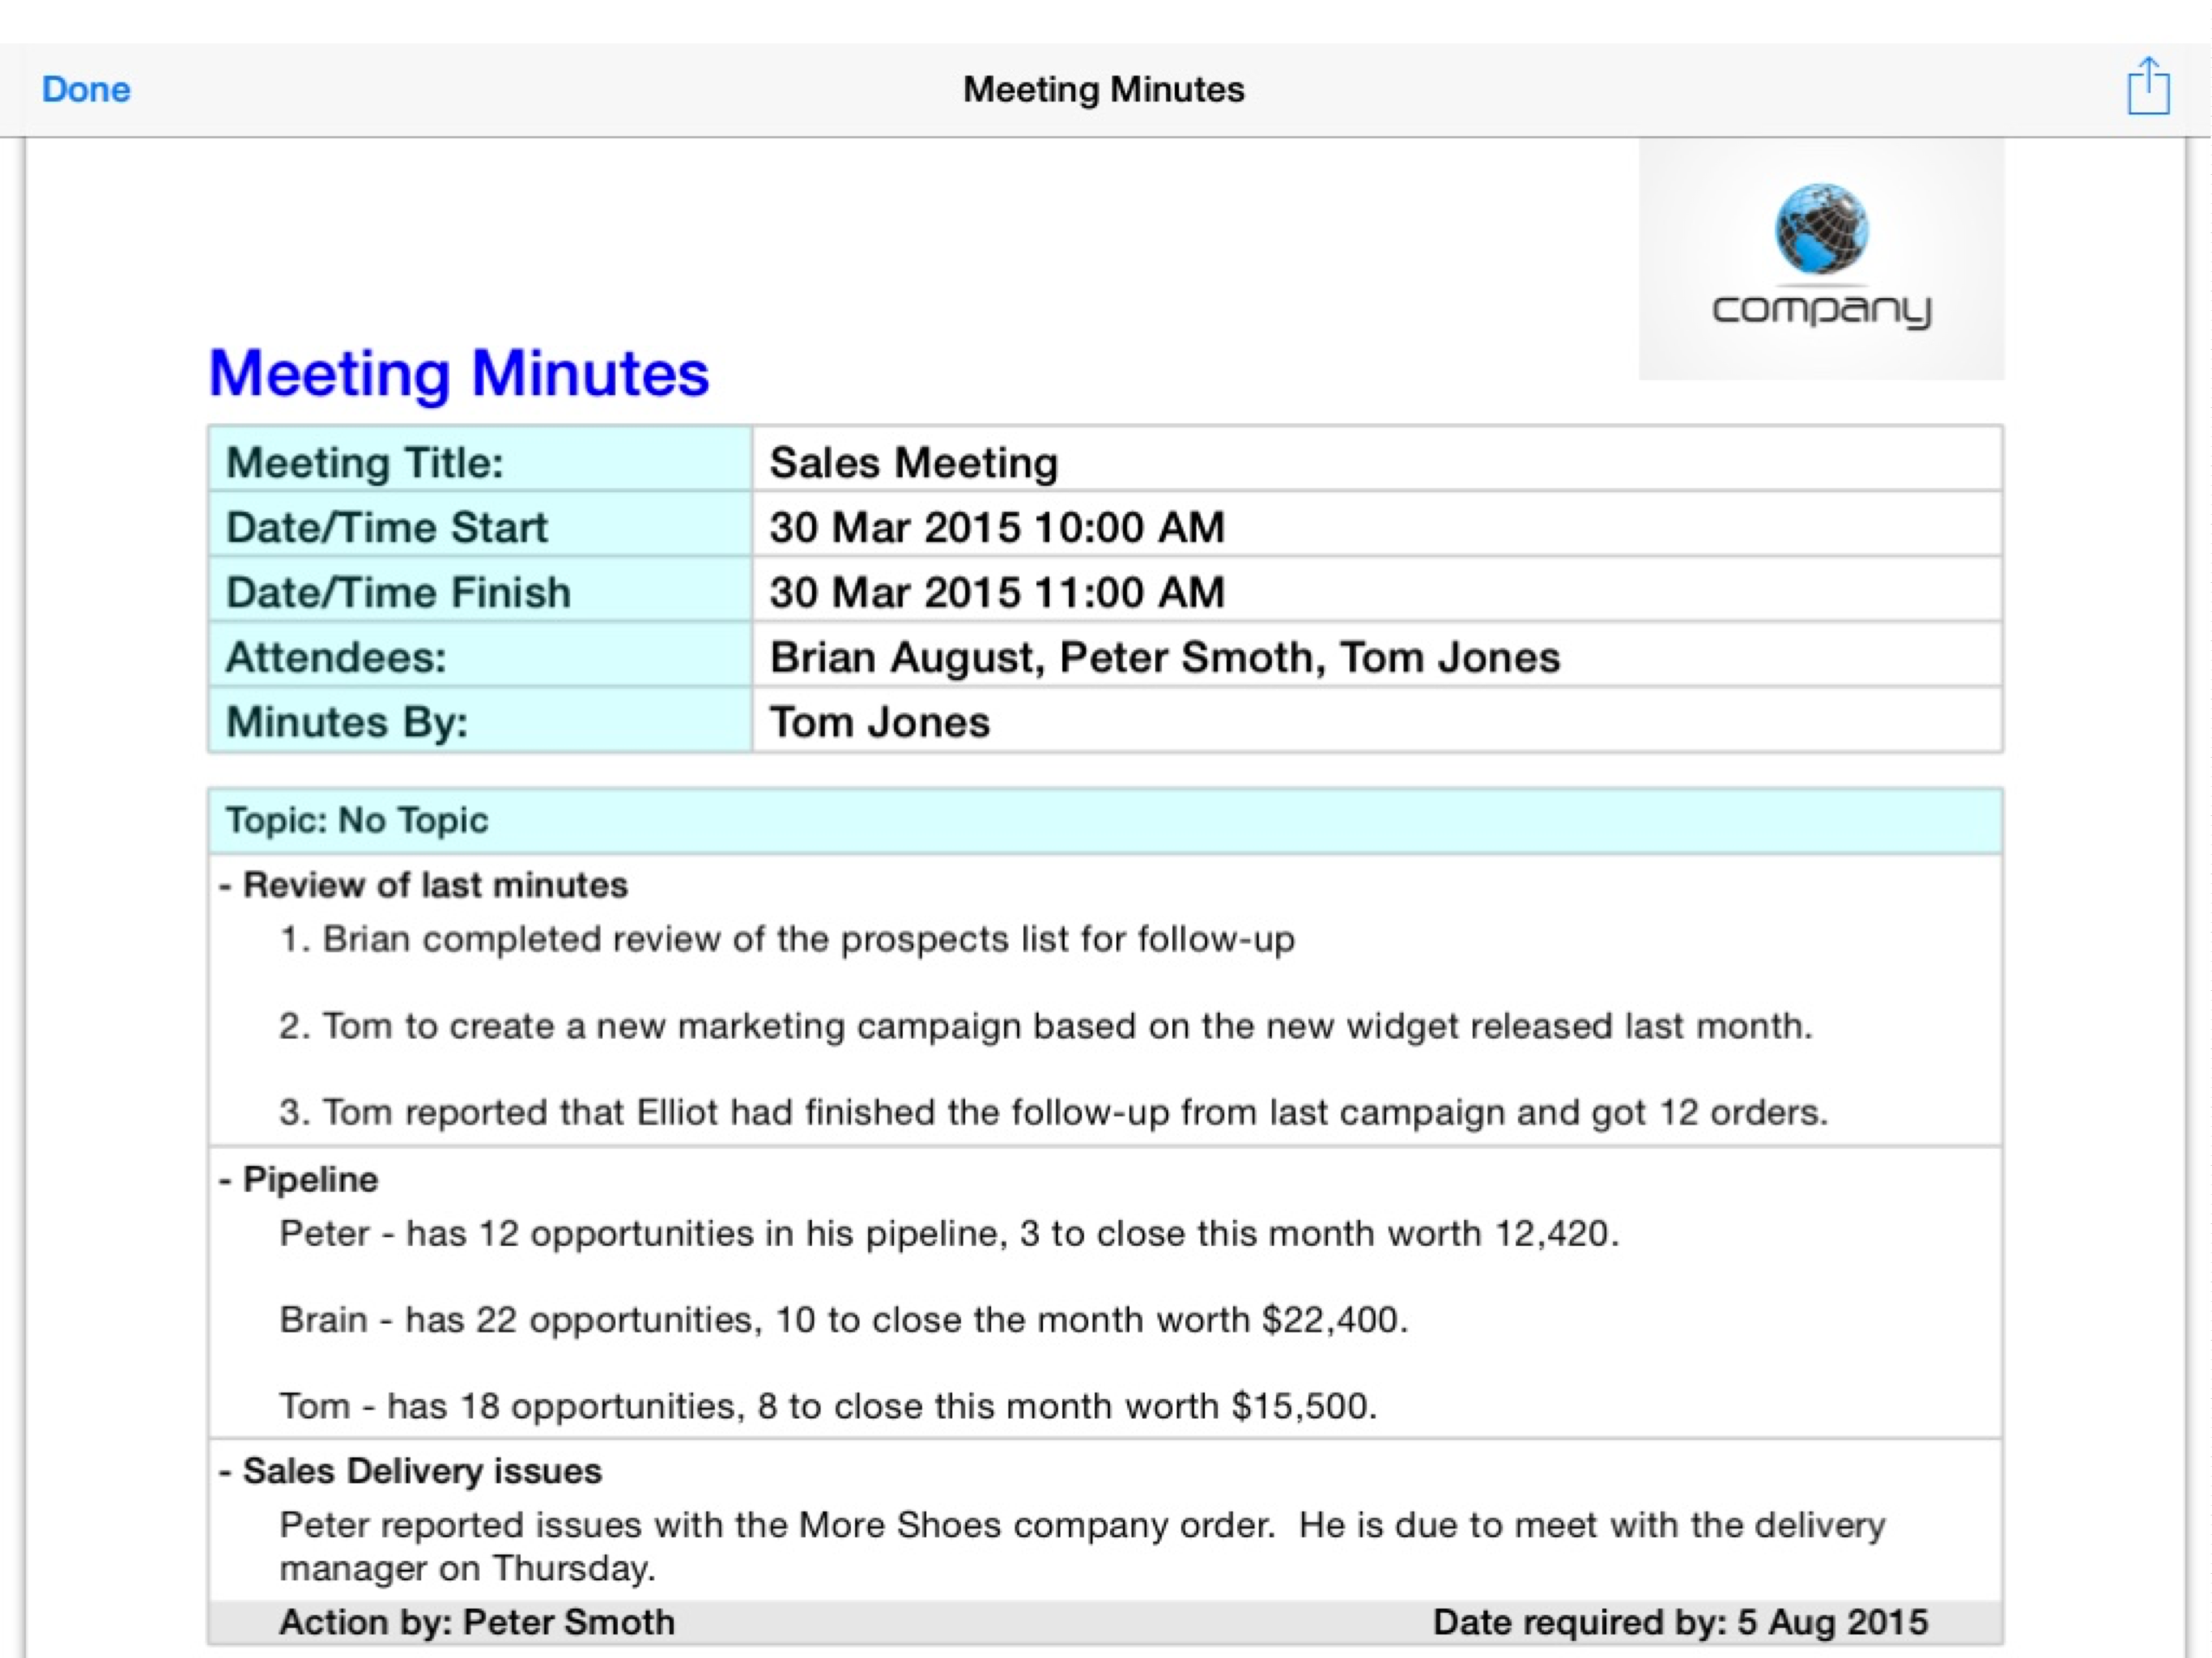Tap the Done button
This screenshot has height=1658, width=2212.
(86, 90)
